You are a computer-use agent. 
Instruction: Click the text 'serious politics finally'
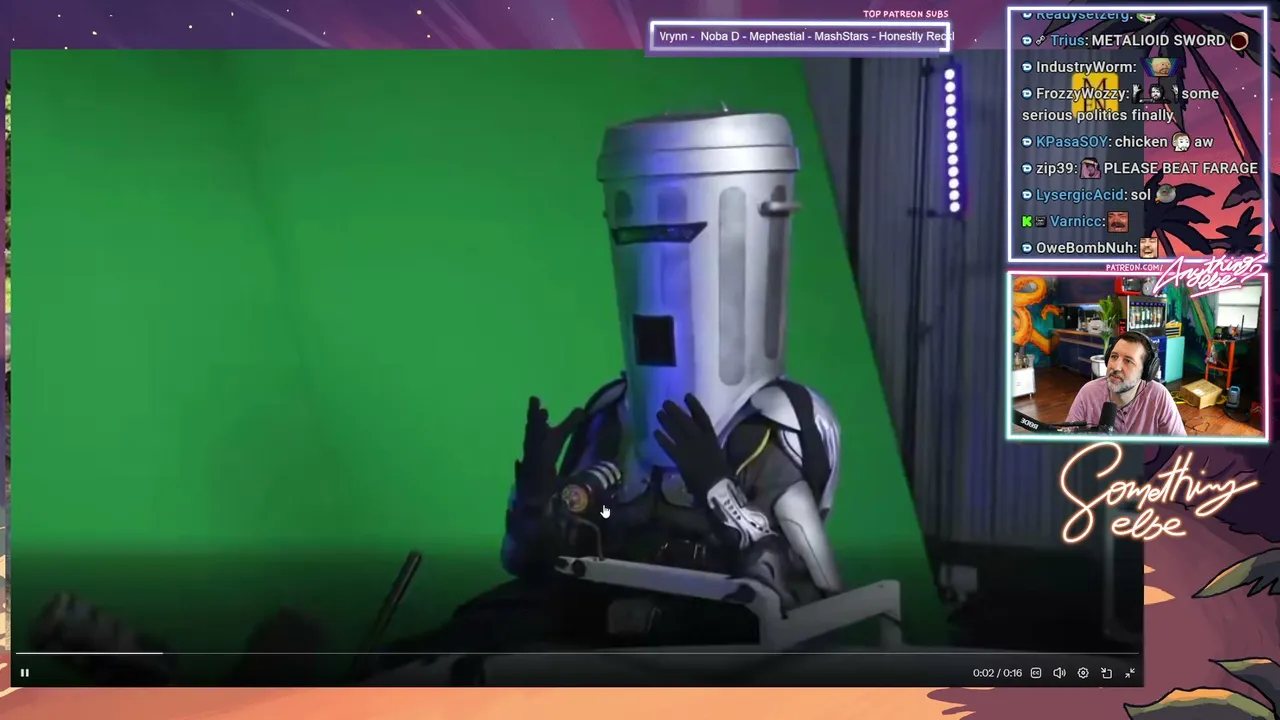pos(1098,116)
